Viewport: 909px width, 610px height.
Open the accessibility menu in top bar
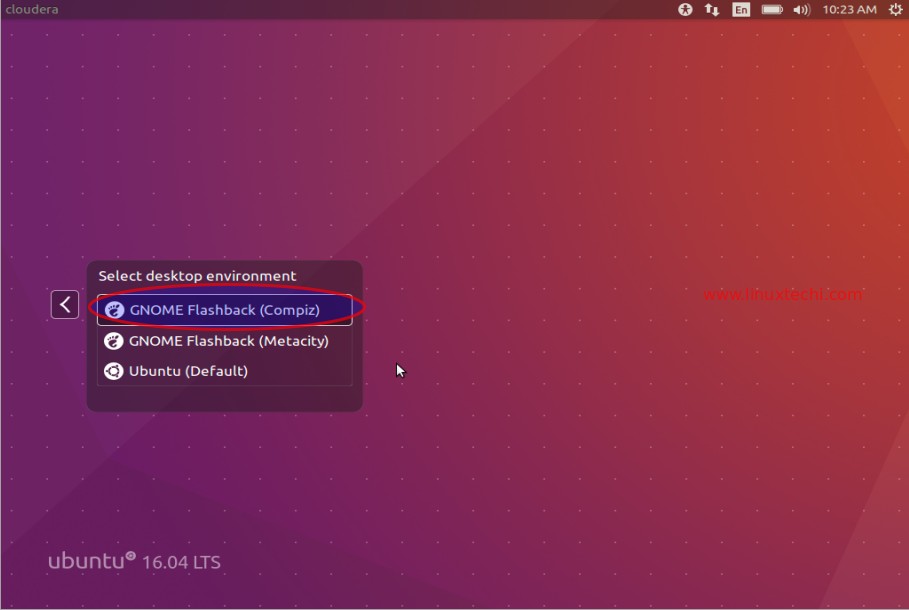(x=685, y=9)
